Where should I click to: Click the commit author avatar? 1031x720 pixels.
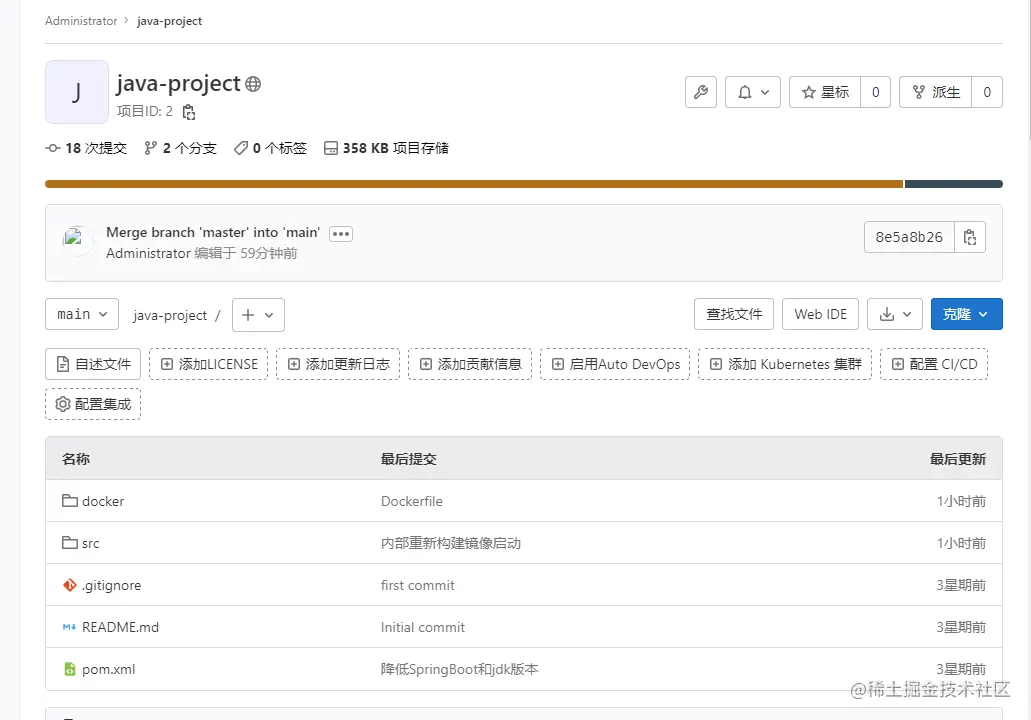(76, 241)
